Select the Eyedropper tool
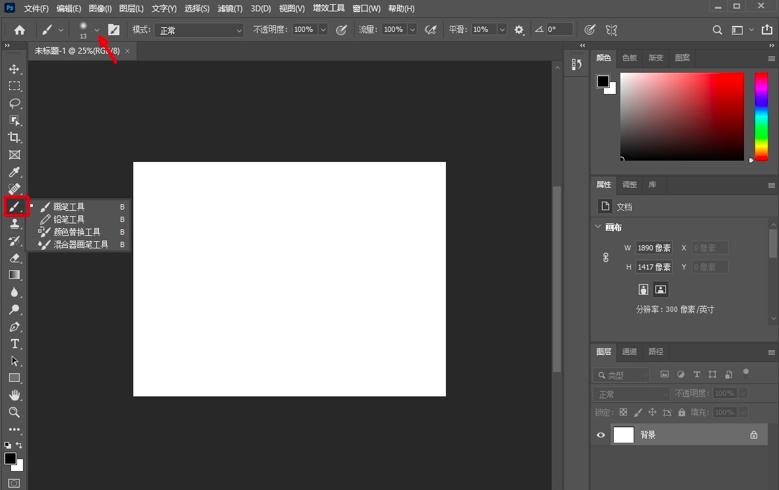The height and width of the screenshot is (490, 779). tap(14, 172)
